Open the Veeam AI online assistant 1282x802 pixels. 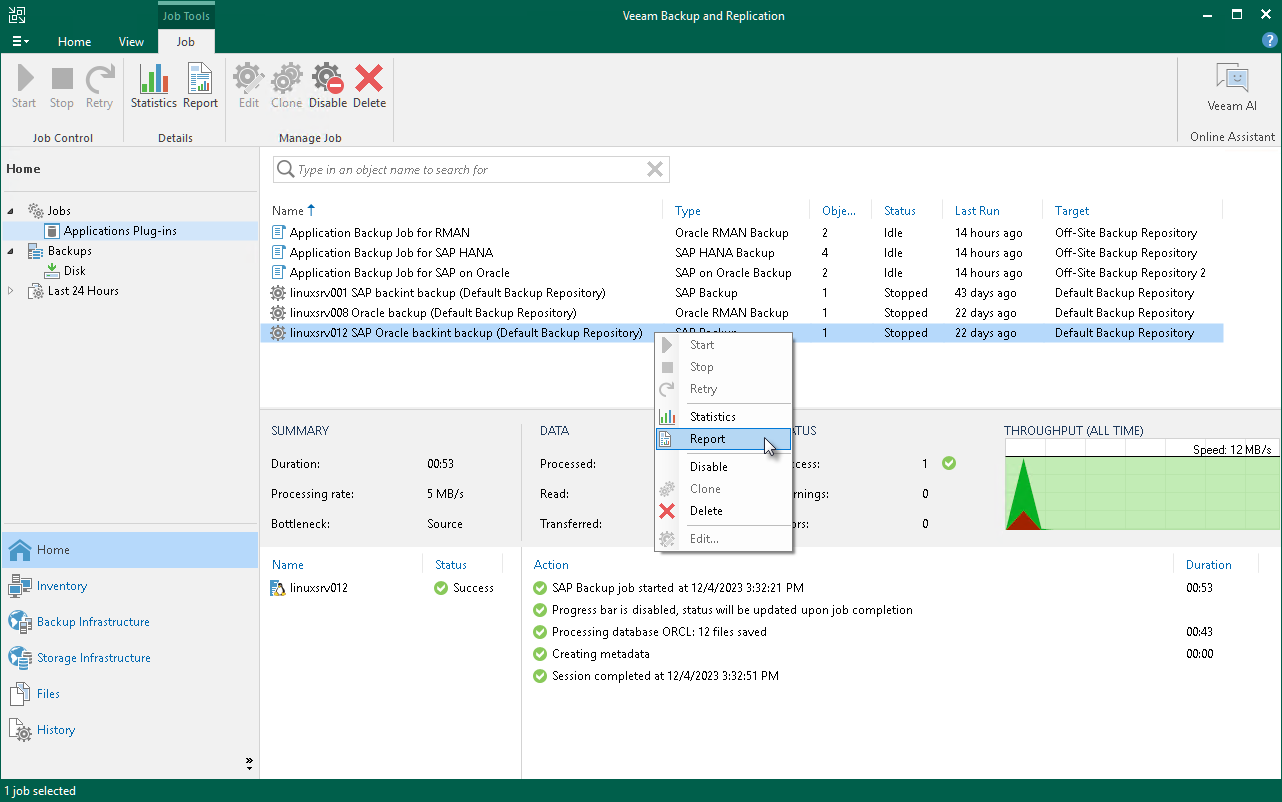1232,87
